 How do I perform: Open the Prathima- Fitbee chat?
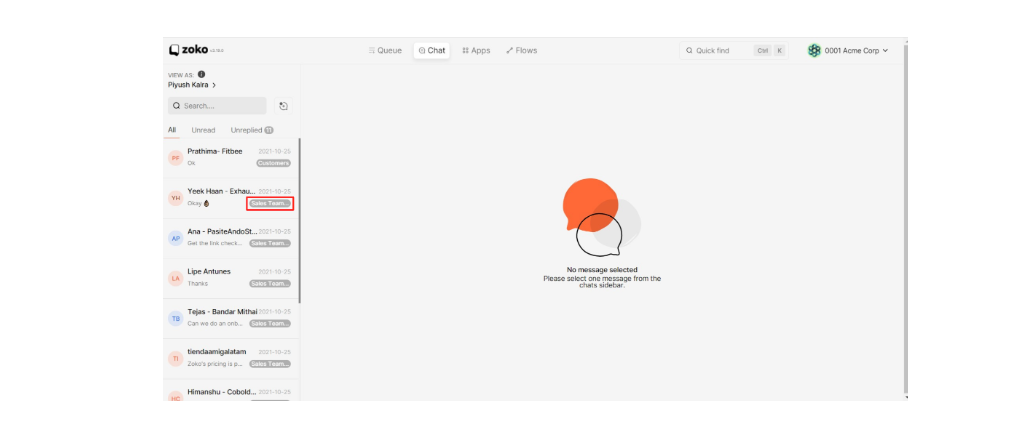click(x=231, y=157)
